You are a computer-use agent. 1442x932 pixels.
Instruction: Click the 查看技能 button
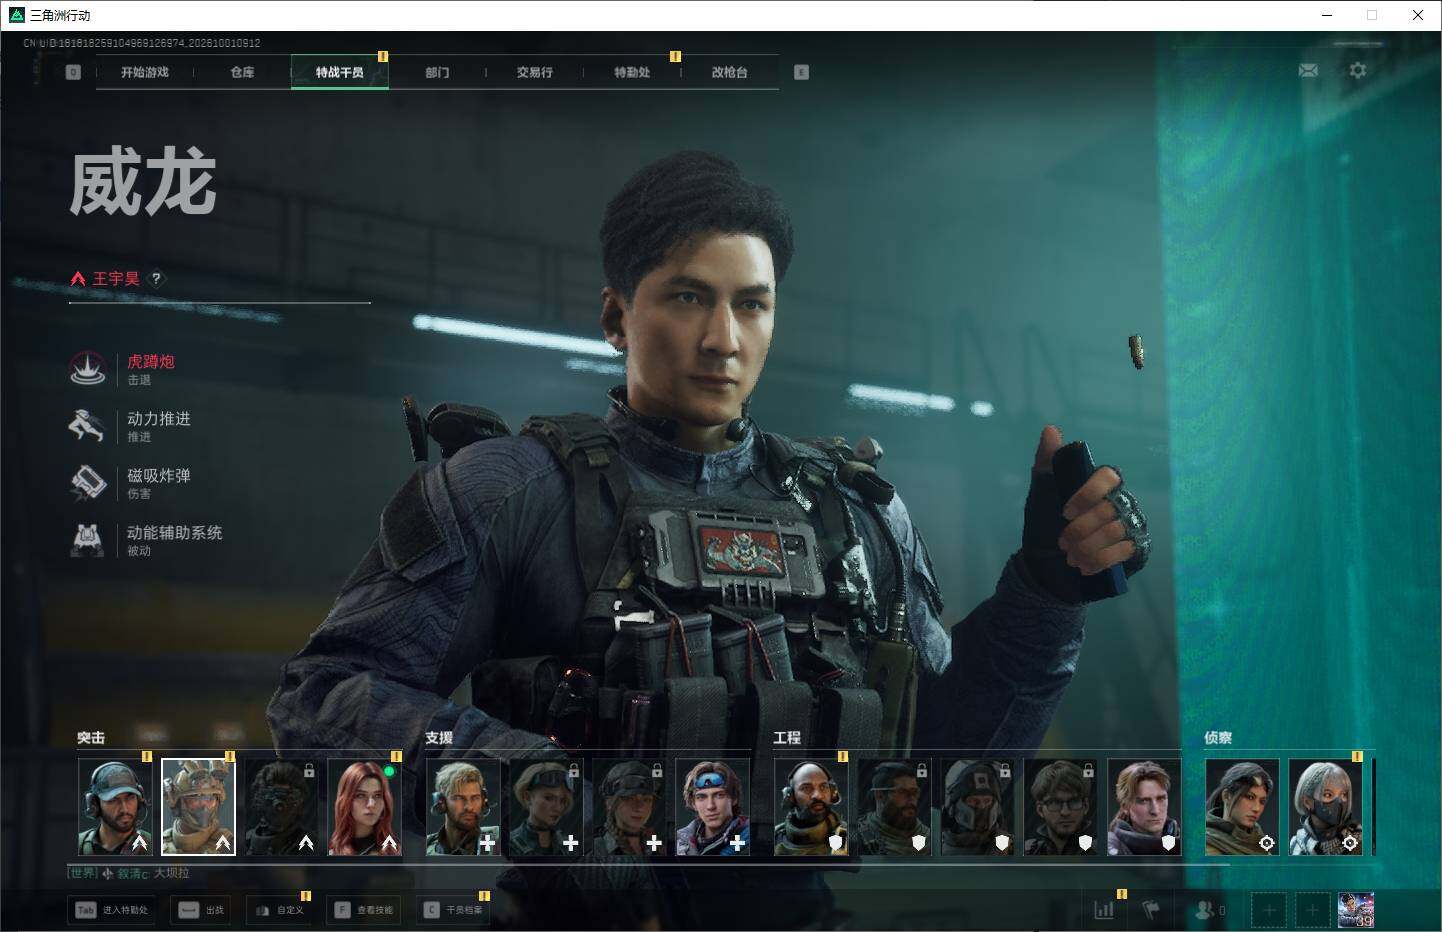364,910
